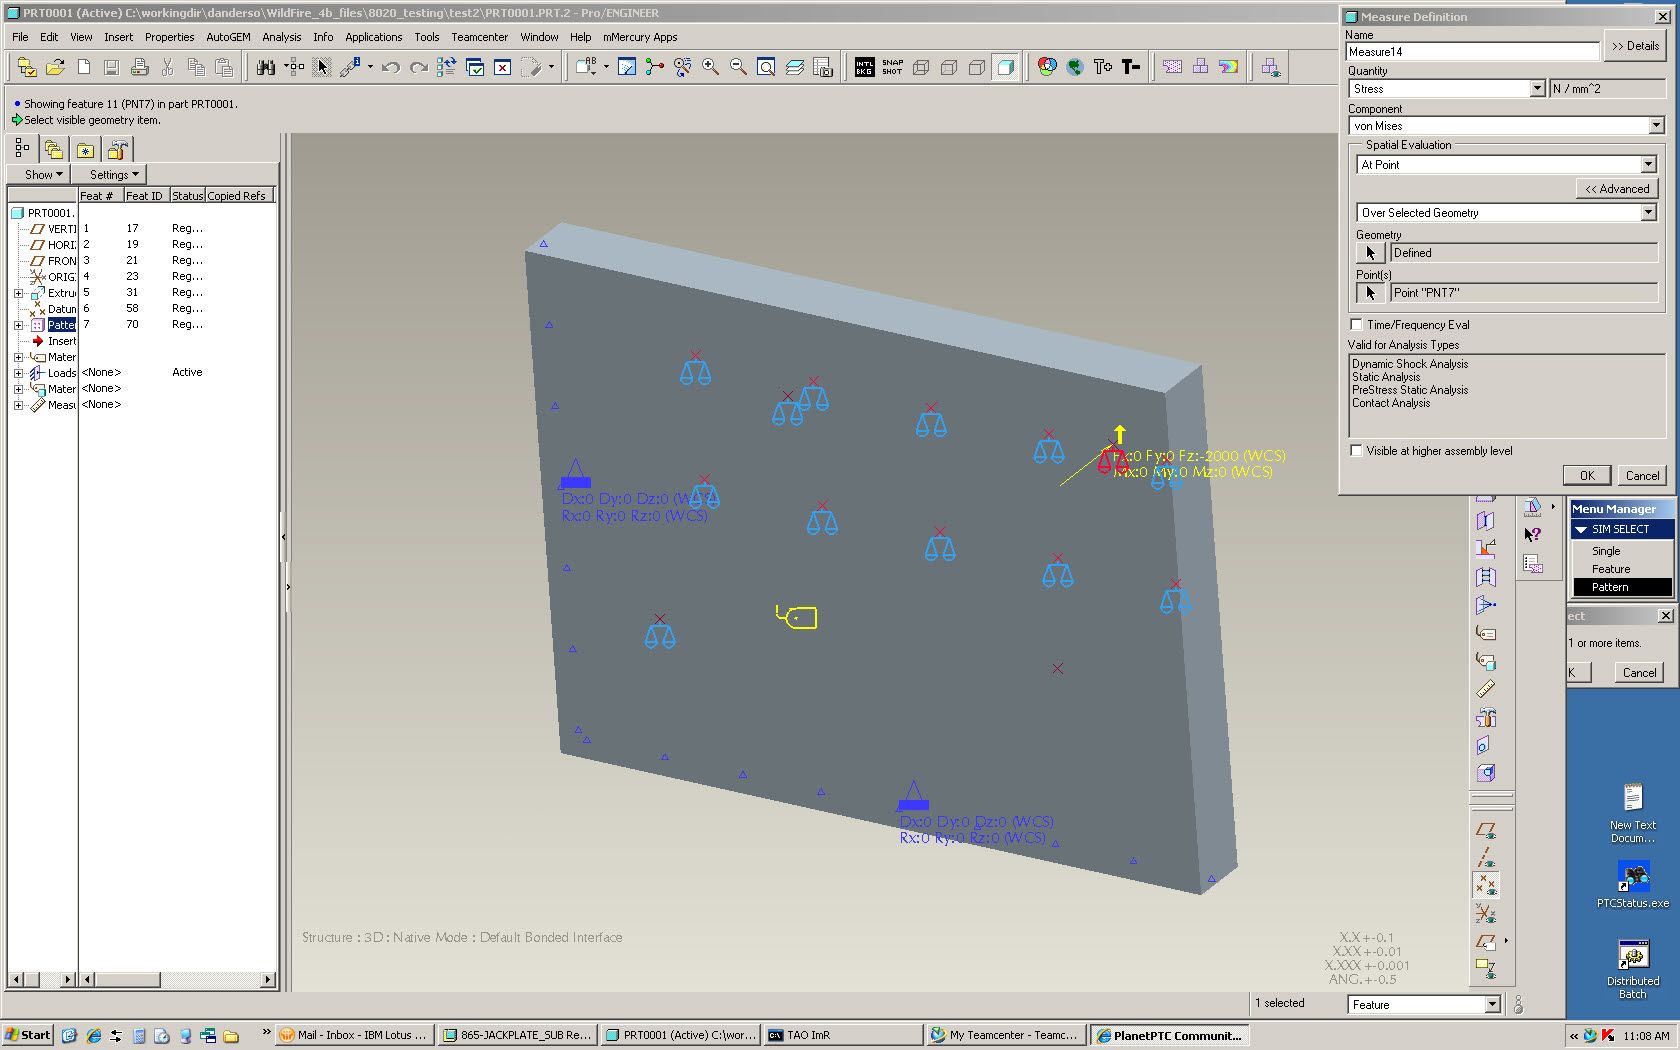
Task: Toggle coordinate system display icon
Action: [1486, 914]
